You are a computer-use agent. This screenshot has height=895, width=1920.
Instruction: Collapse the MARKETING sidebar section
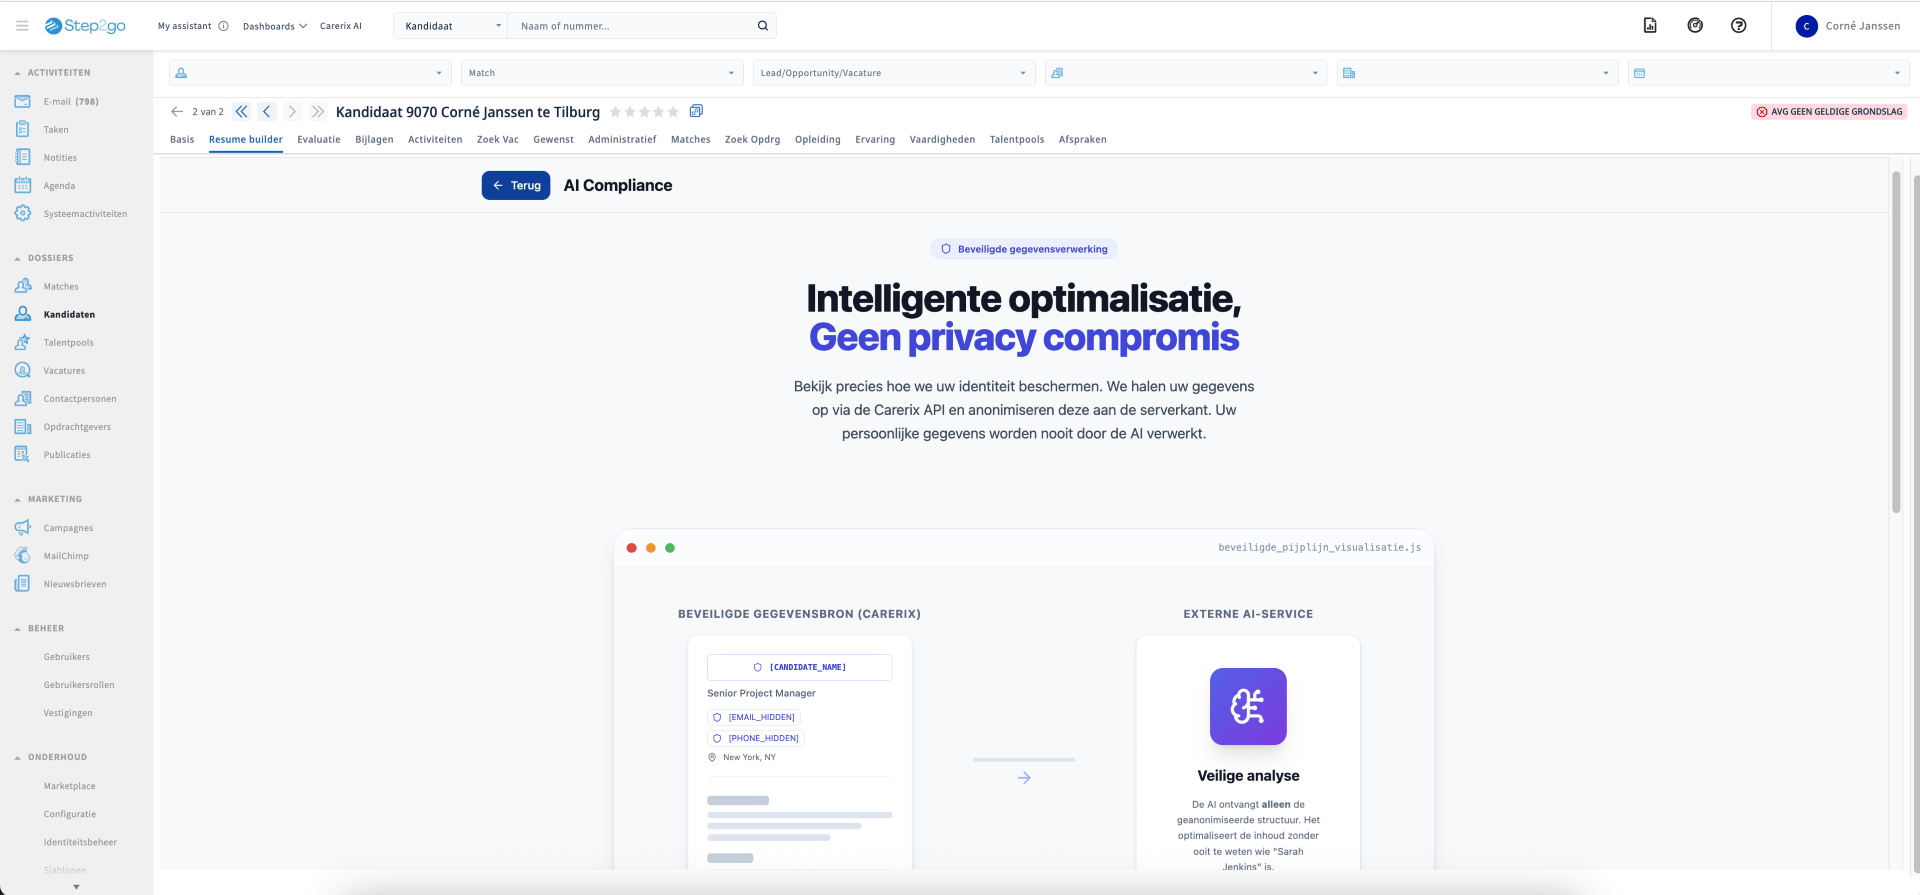18,499
